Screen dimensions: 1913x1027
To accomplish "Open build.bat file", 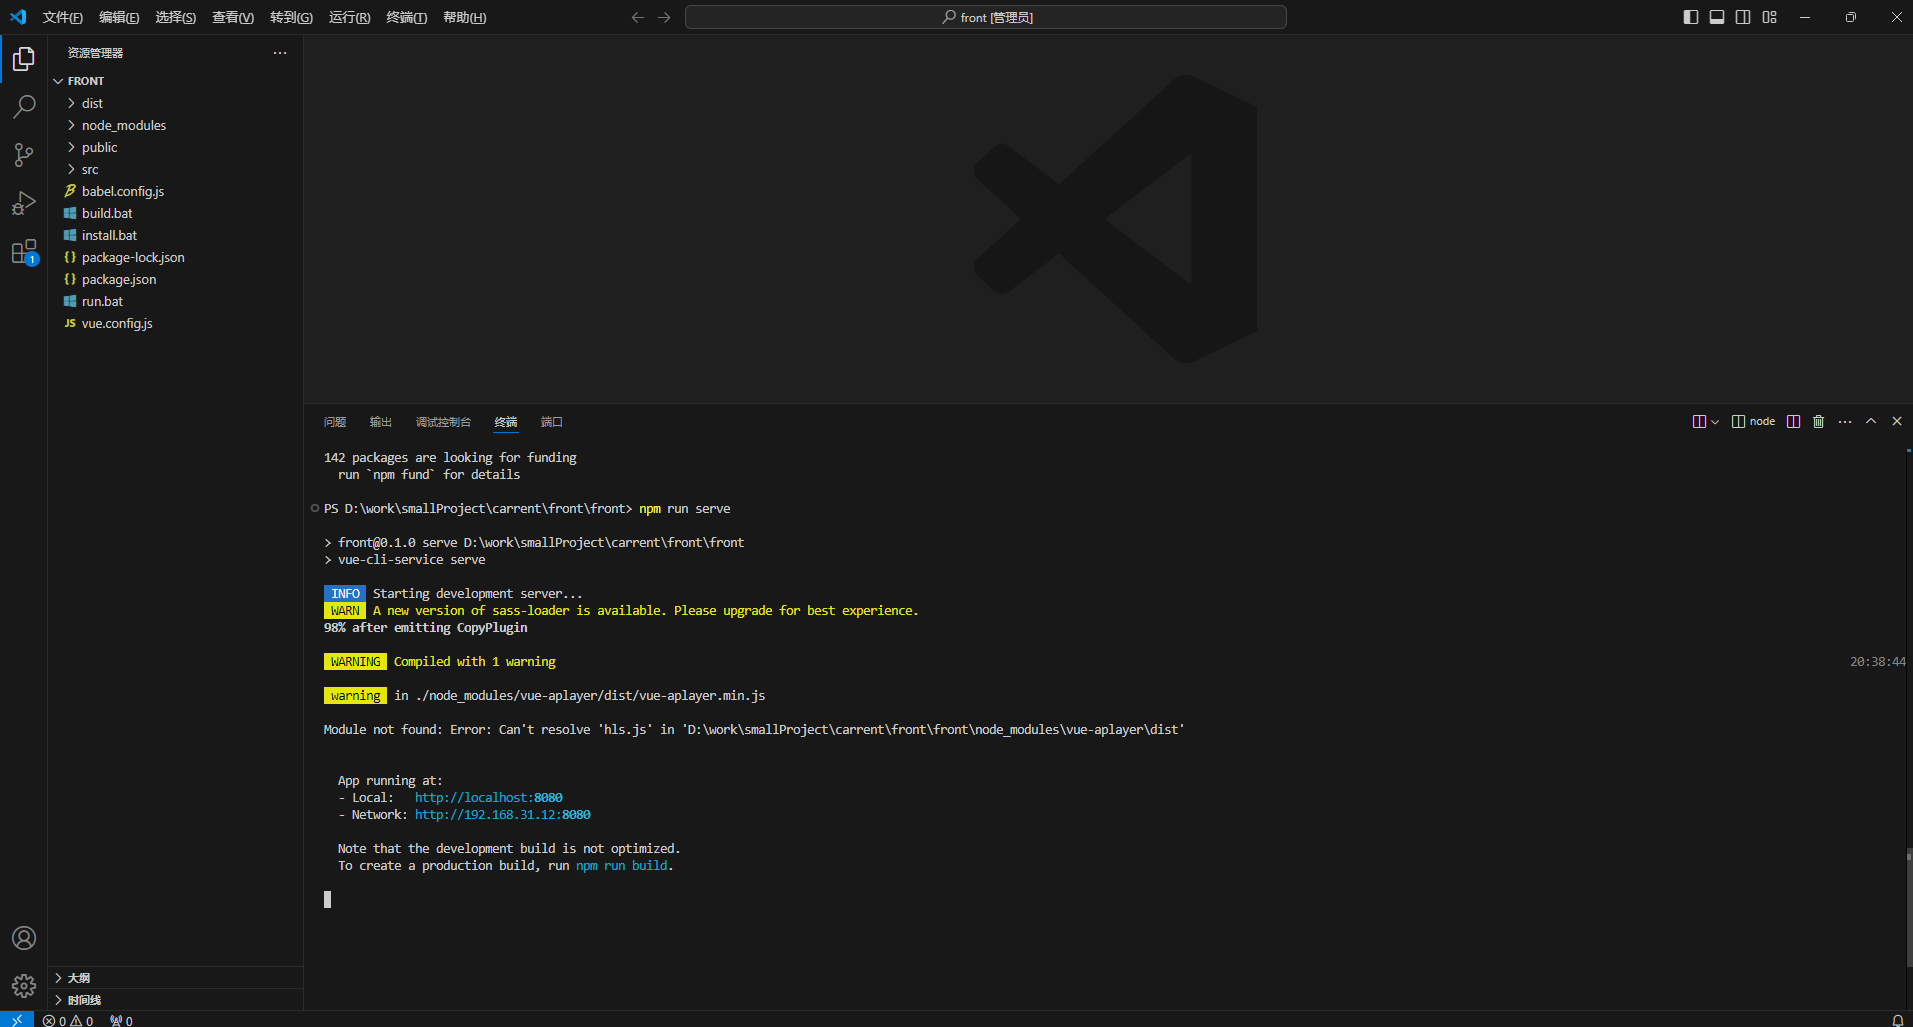I will click(x=175, y=213).
